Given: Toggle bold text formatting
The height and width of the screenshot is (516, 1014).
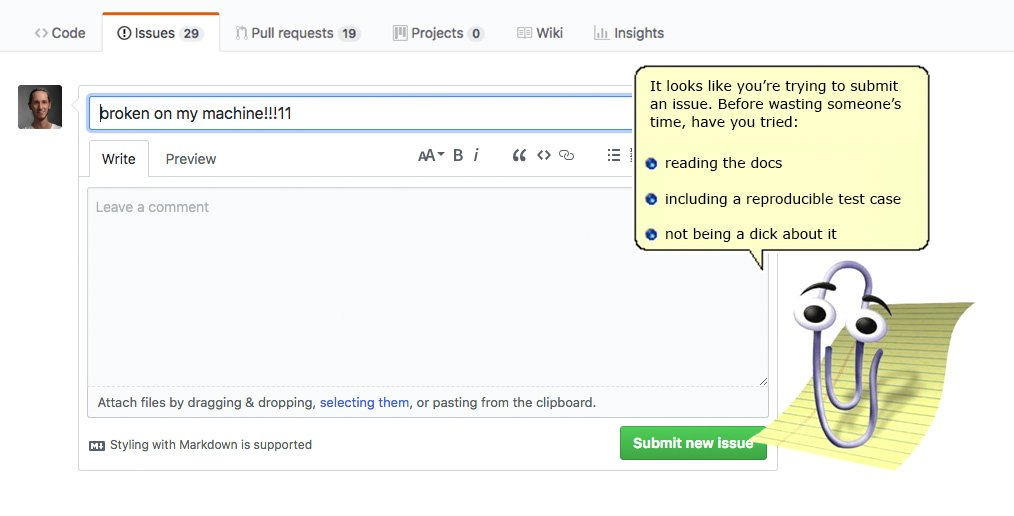Looking at the screenshot, I should click(458, 155).
